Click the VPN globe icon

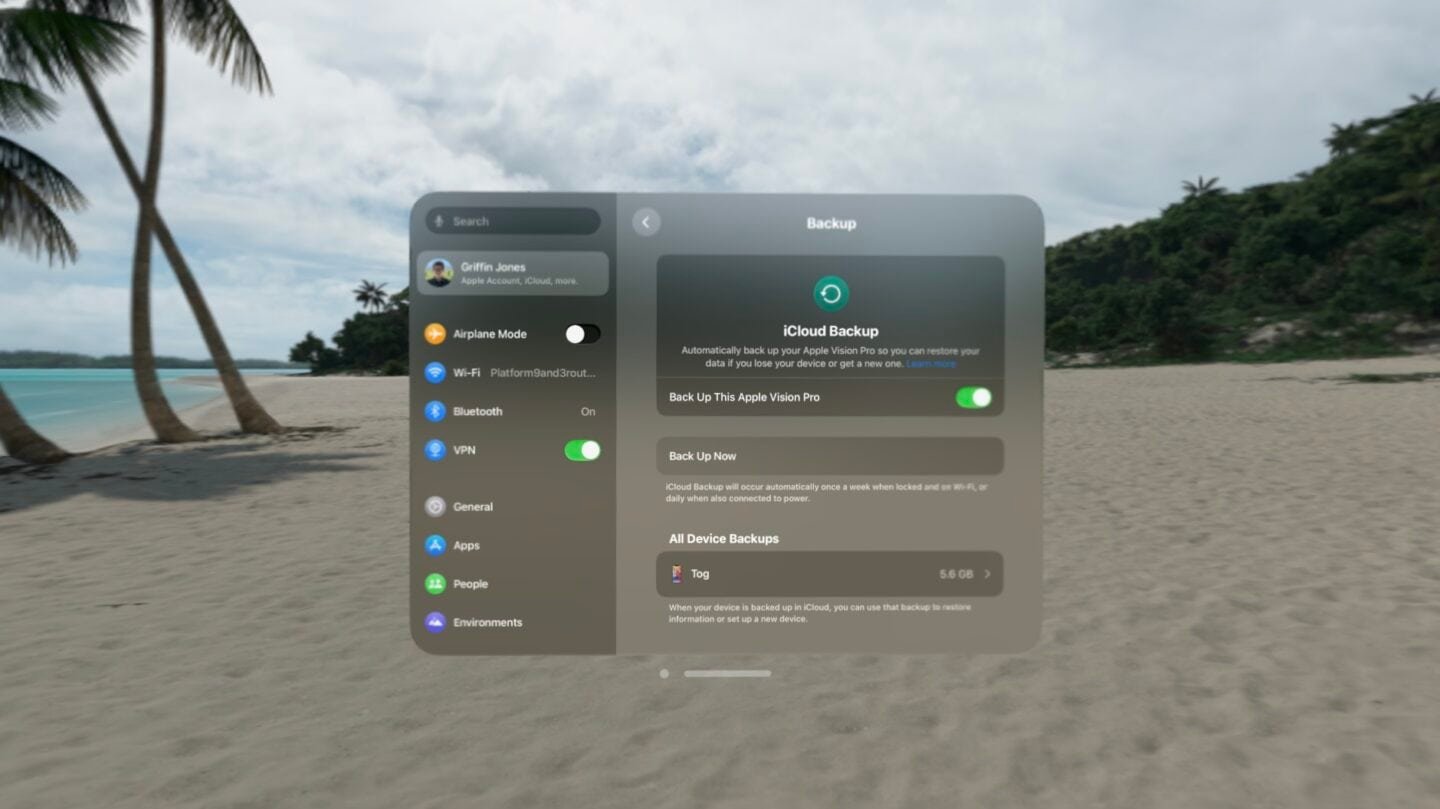coord(435,450)
